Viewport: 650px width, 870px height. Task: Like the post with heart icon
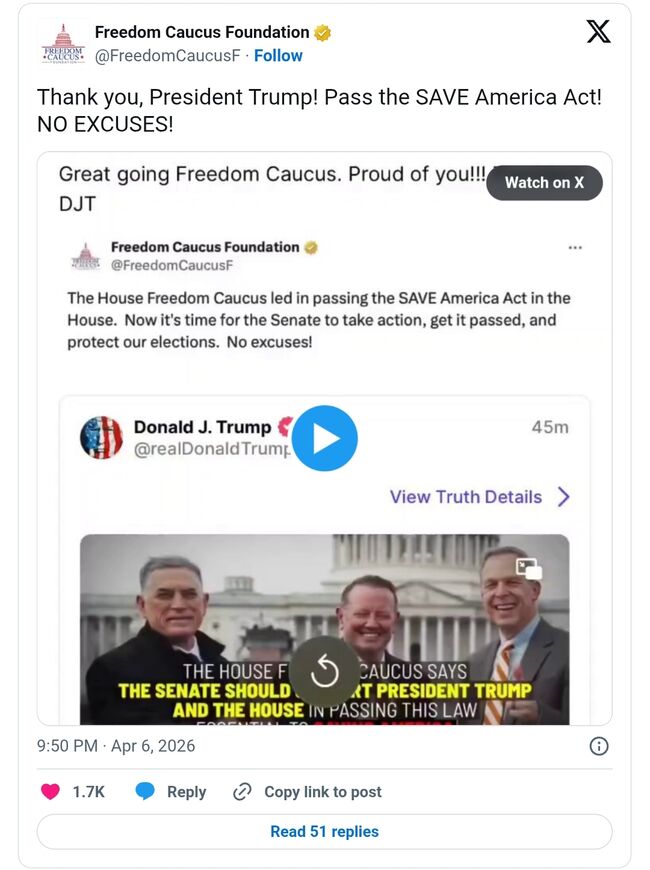tap(50, 792)
